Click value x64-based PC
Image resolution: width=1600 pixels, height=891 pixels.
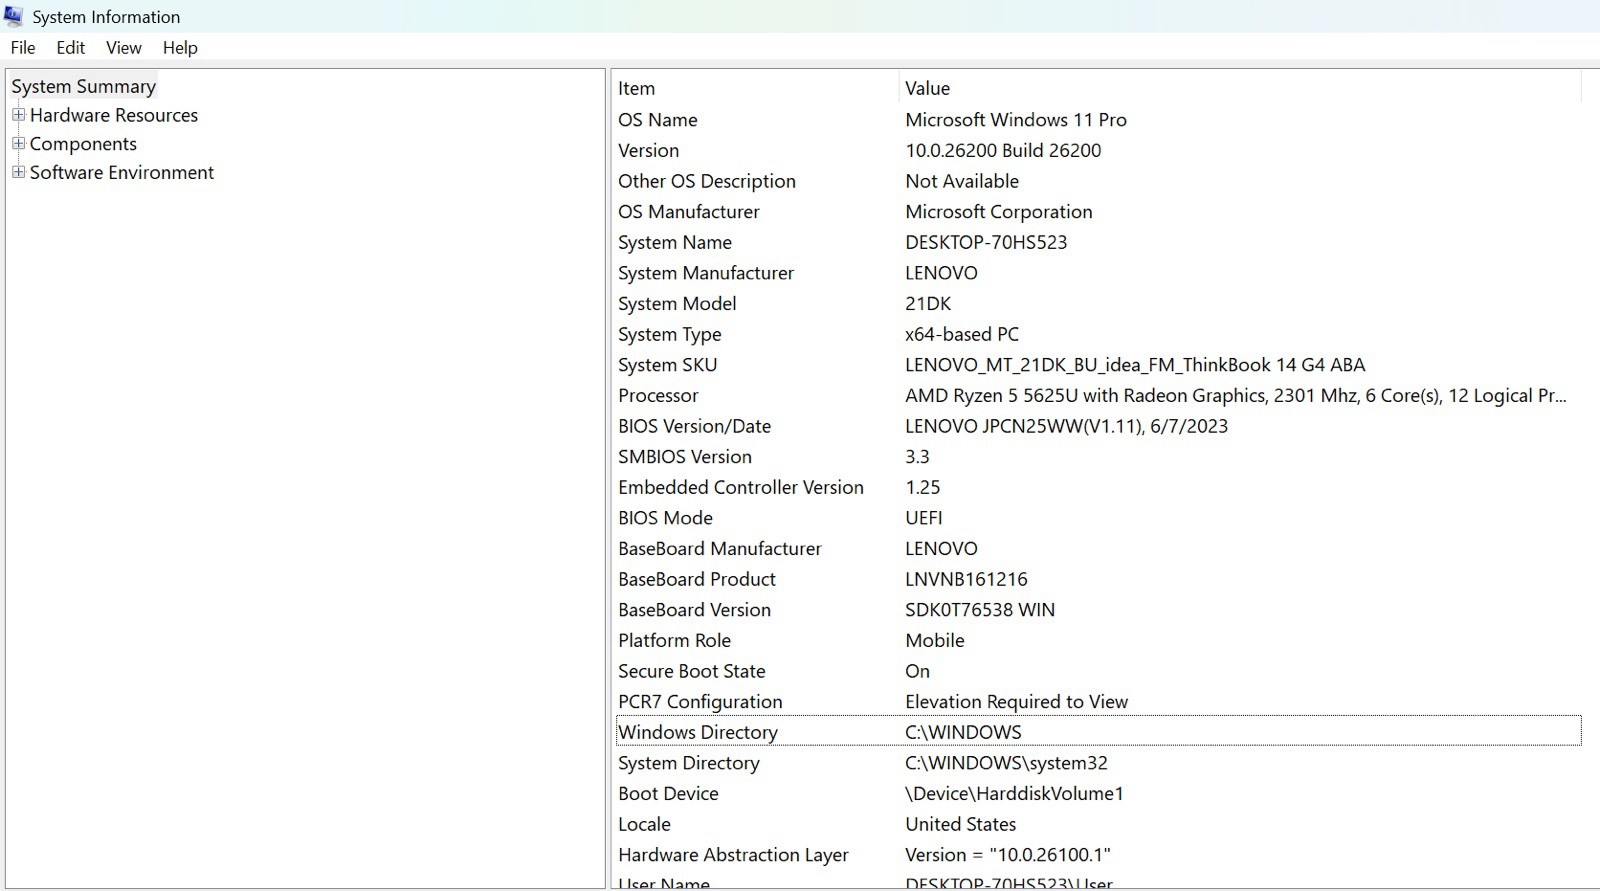pyautogui.click(x=962, y=334)
